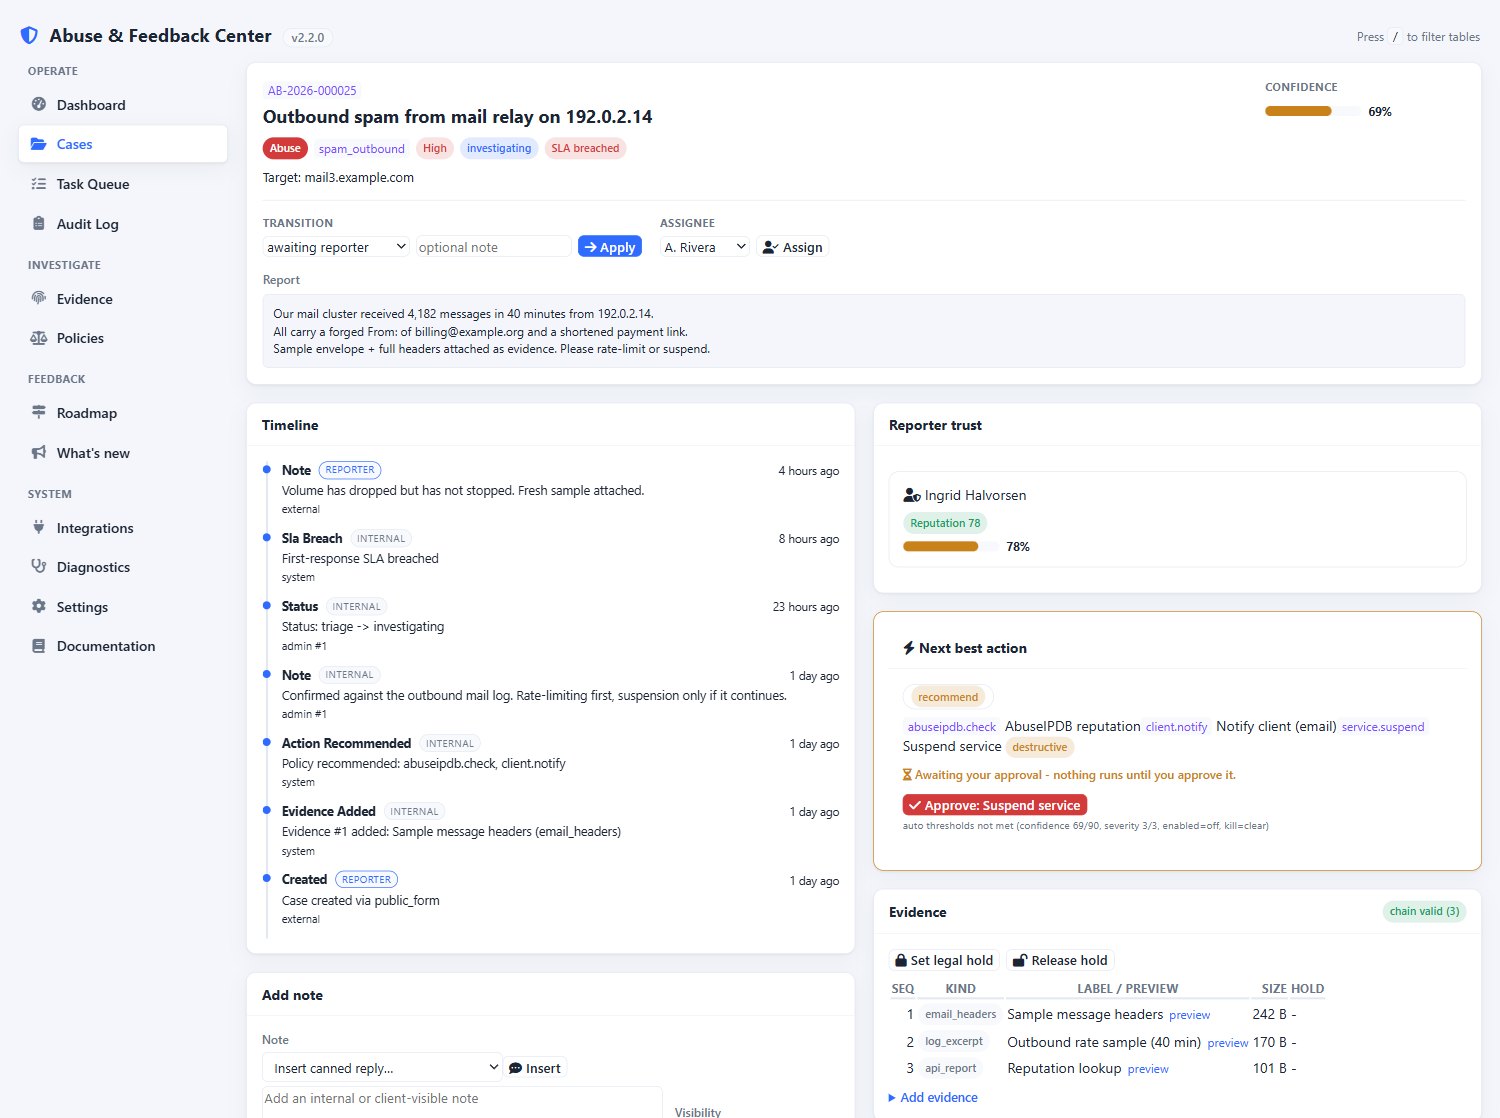Click the confidence progress bar
The image size is (1500, 1118).
[1312, 111]
